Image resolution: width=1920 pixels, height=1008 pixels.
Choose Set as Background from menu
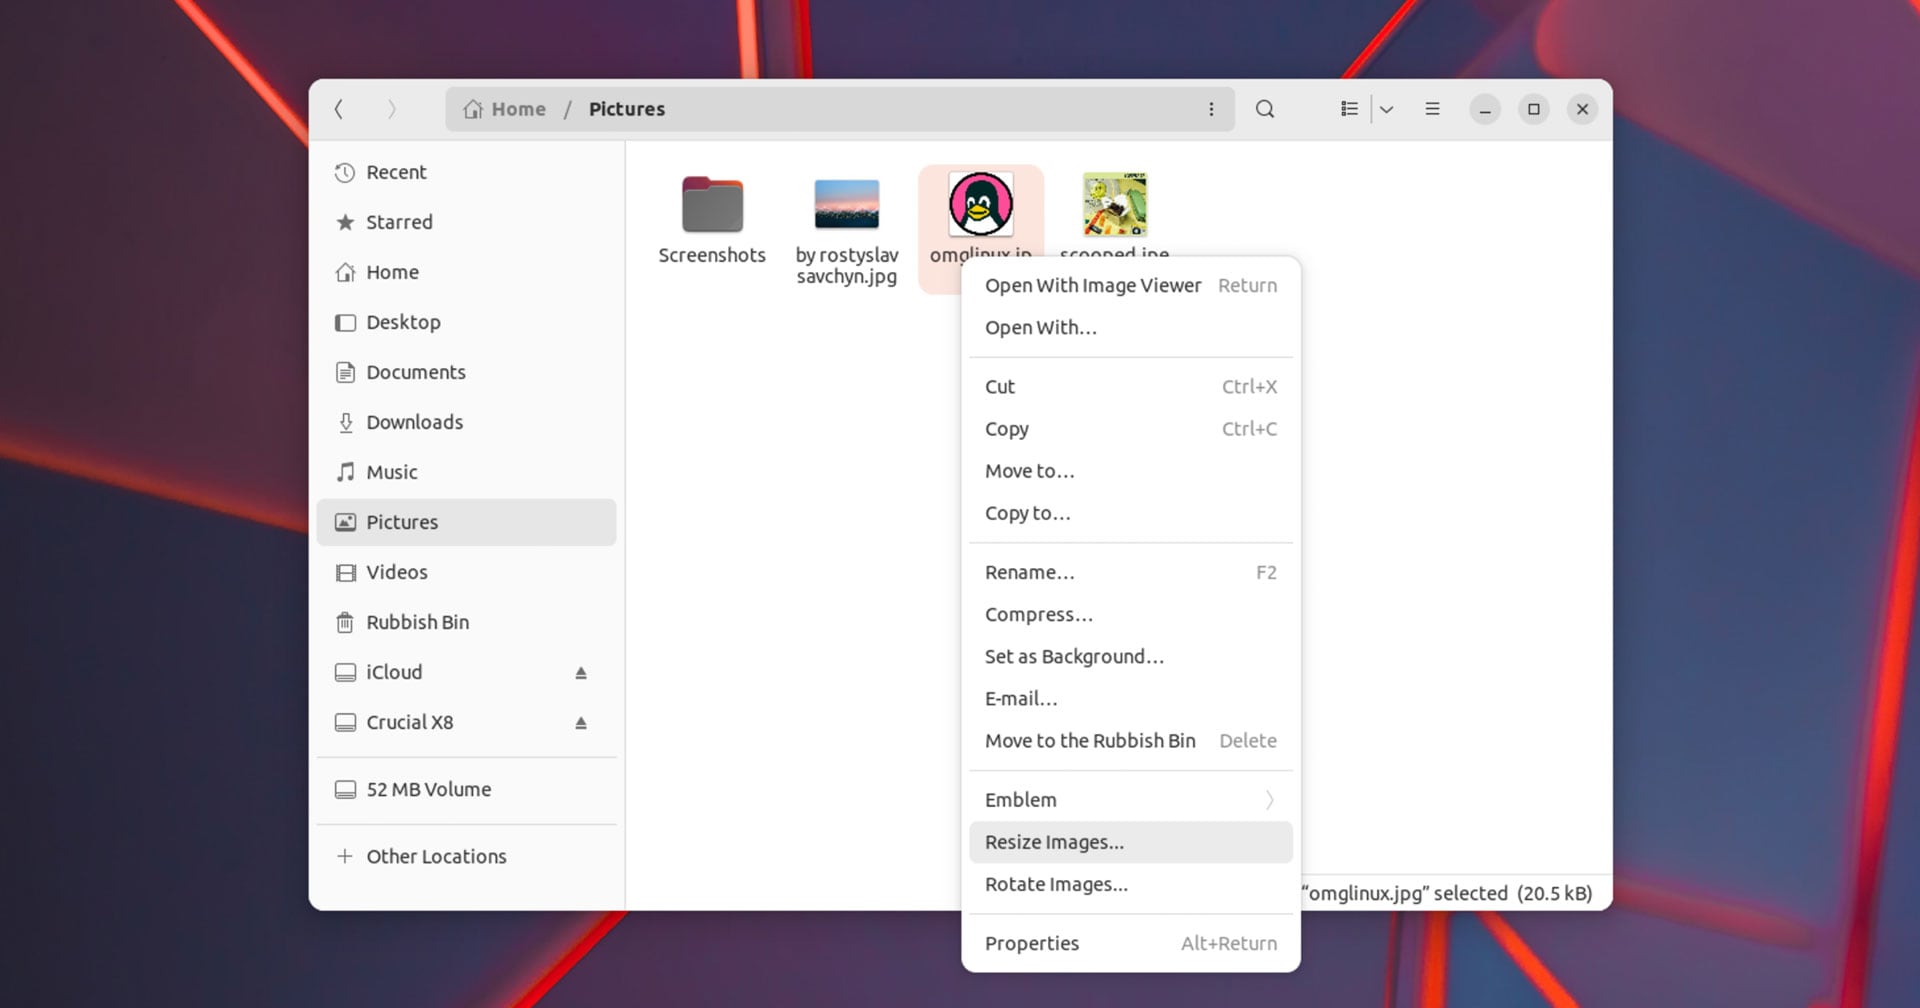(x=1074, y=656)
